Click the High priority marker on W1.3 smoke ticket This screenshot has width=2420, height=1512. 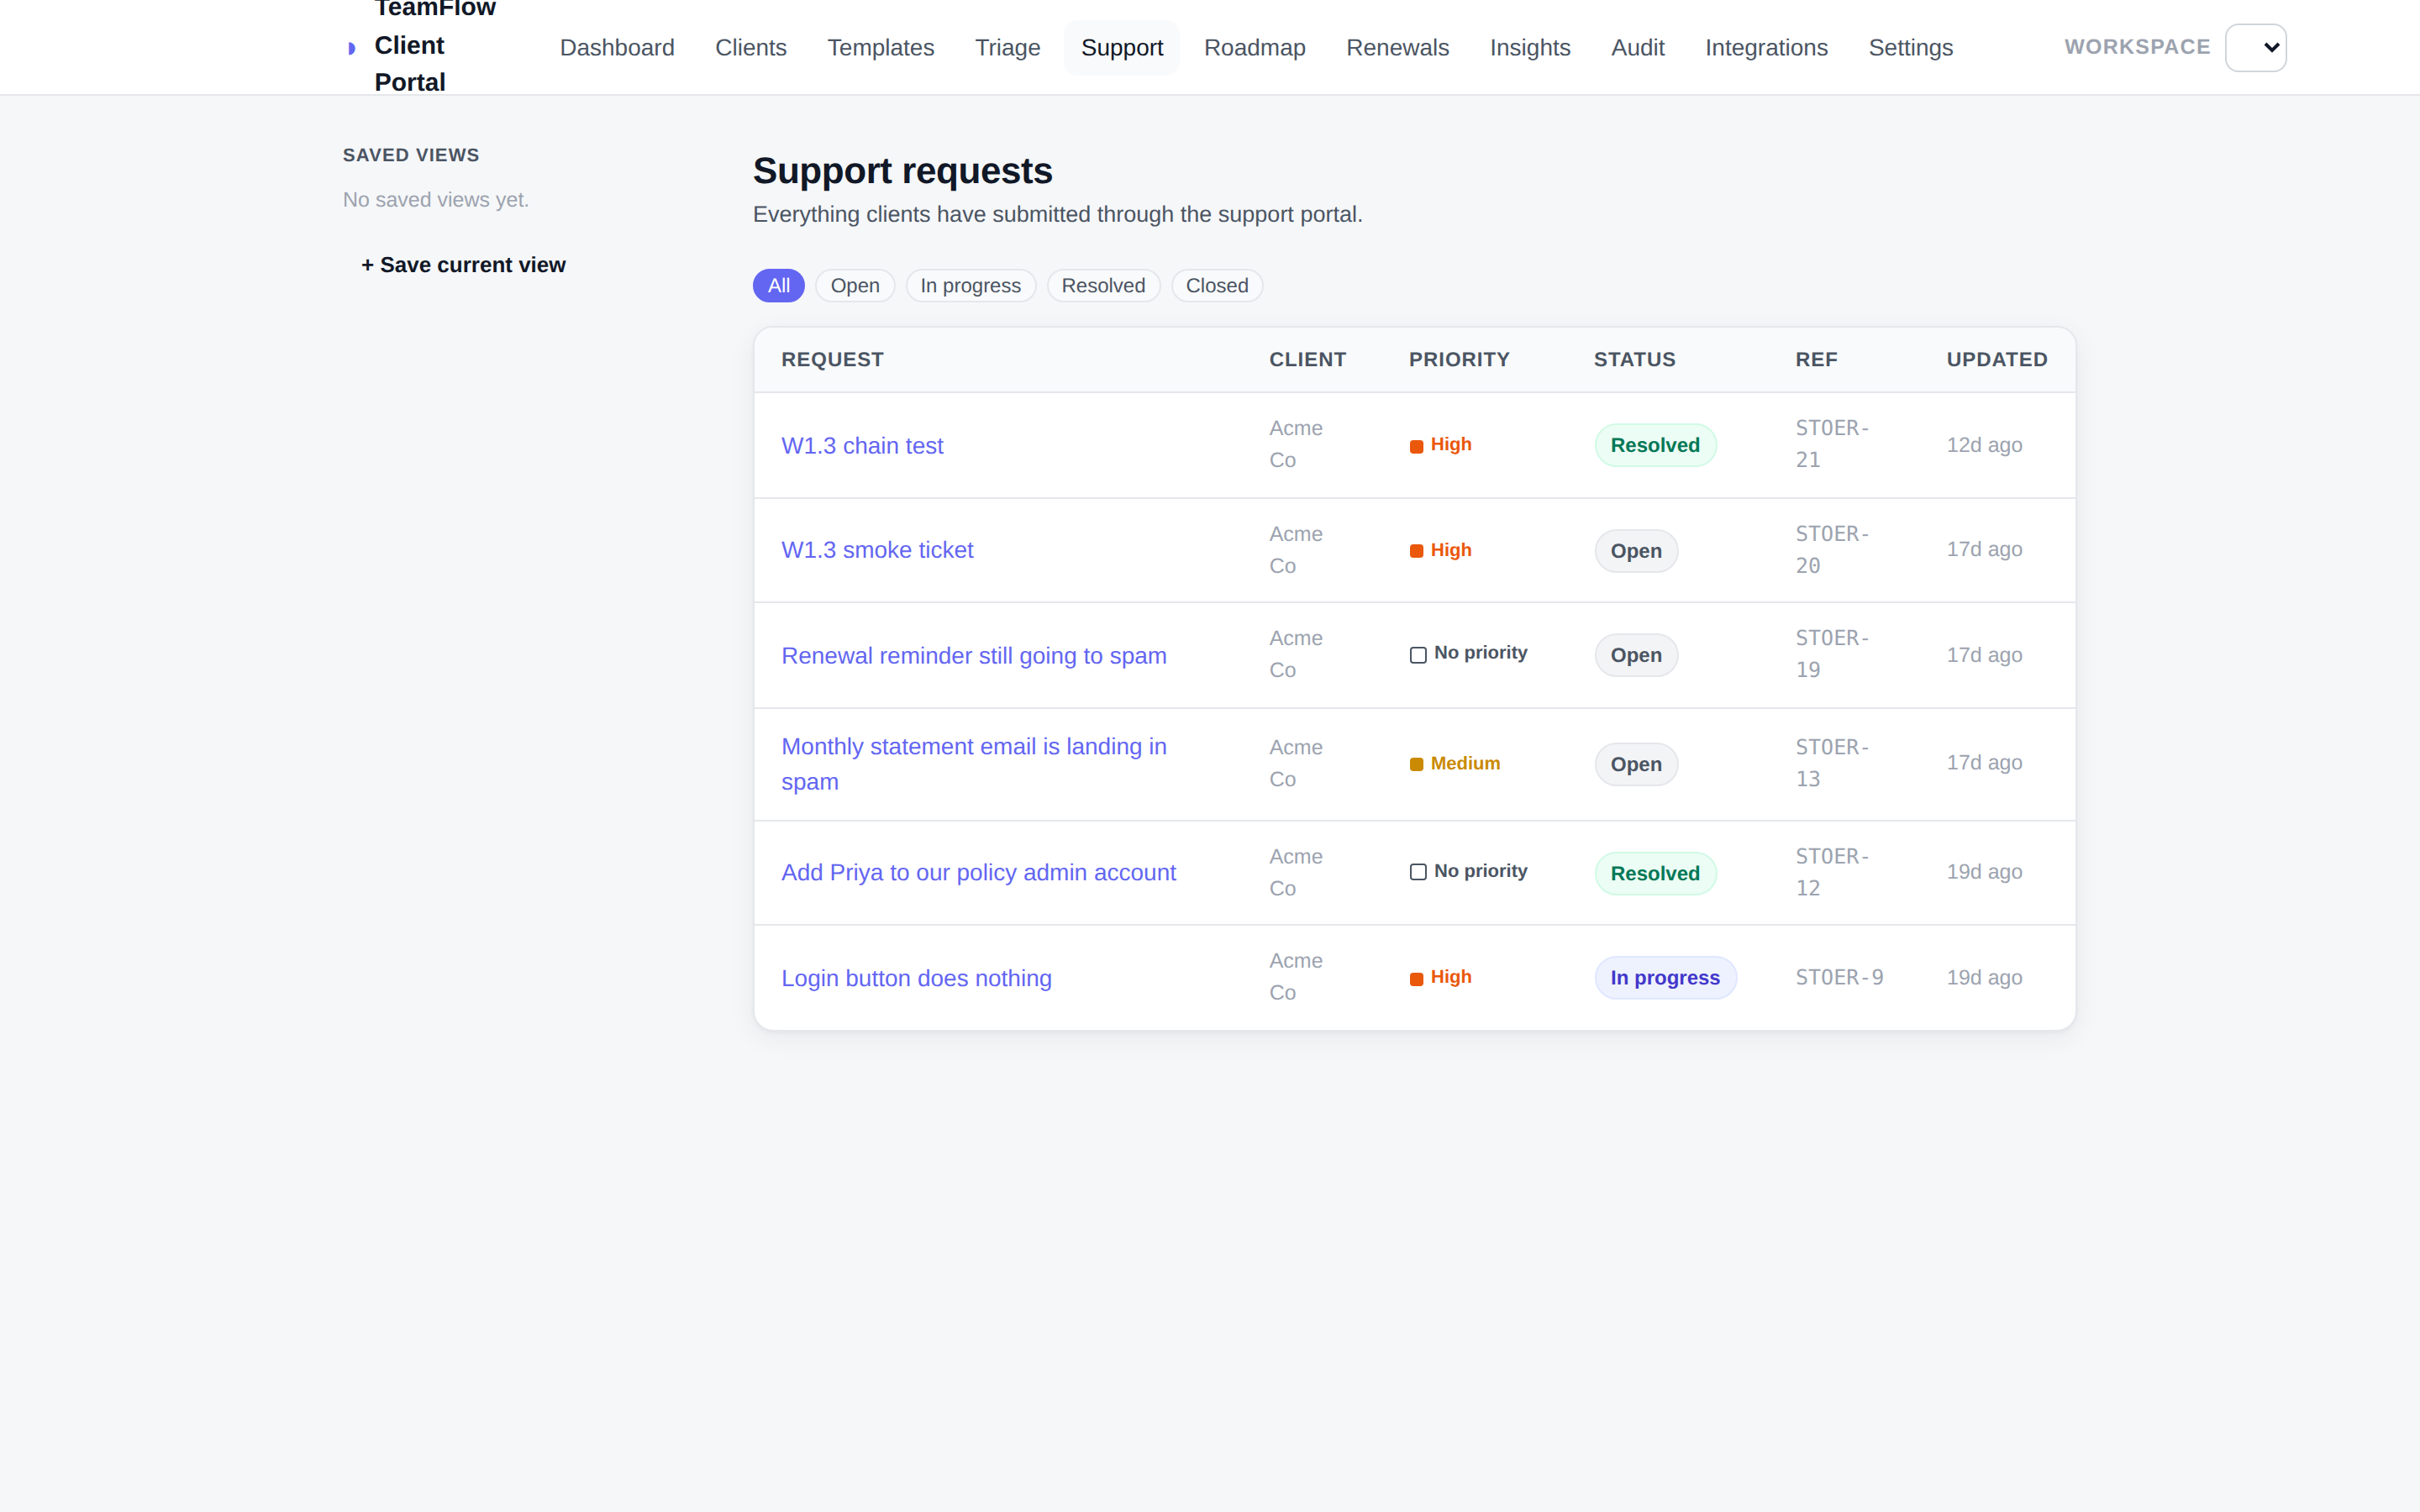pos(1417,551)
